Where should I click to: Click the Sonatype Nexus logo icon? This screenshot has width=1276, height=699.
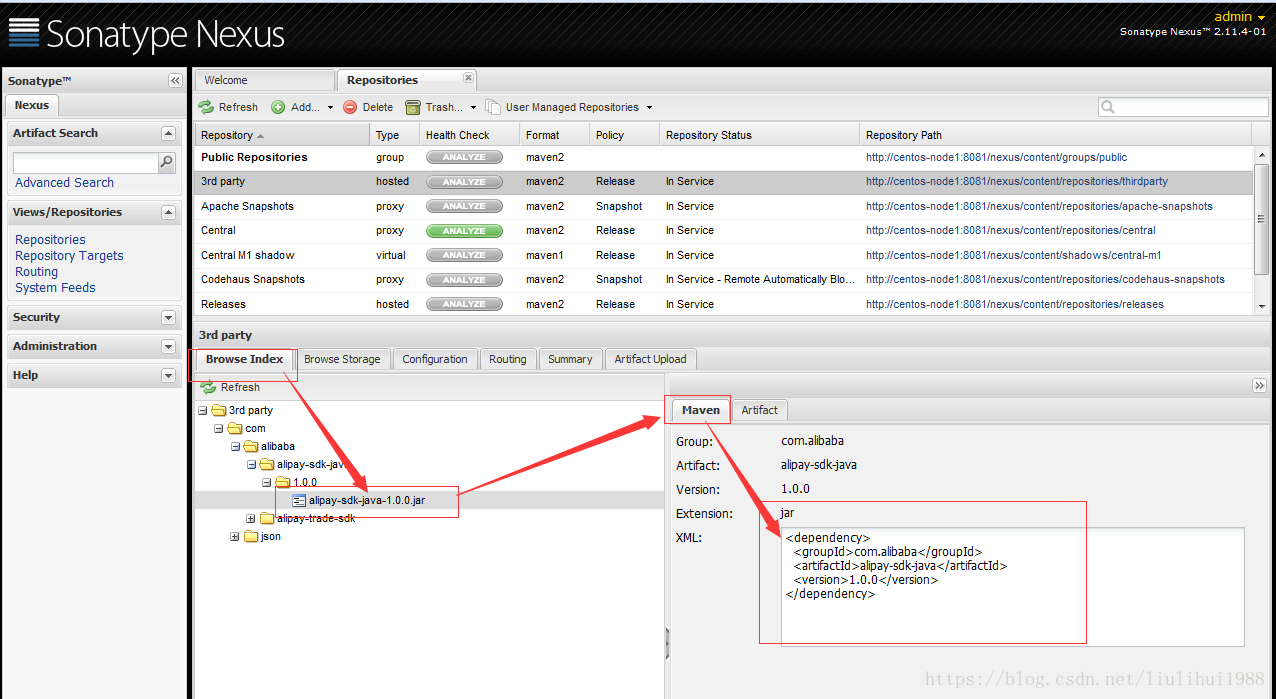pyautogui.click(x=24, y=33)
